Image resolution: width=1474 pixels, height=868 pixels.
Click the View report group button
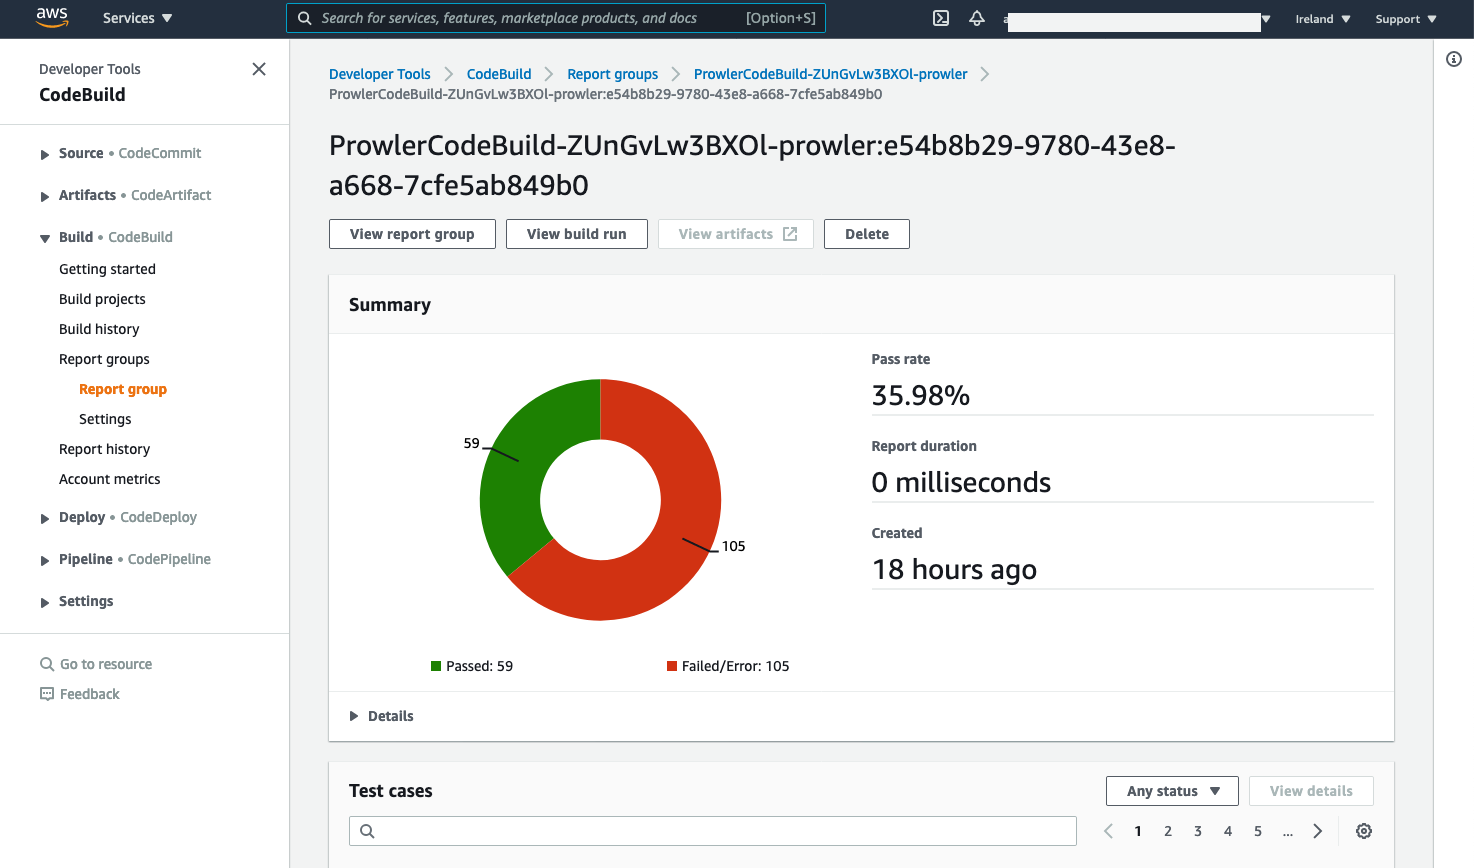[x=412, y=234]
